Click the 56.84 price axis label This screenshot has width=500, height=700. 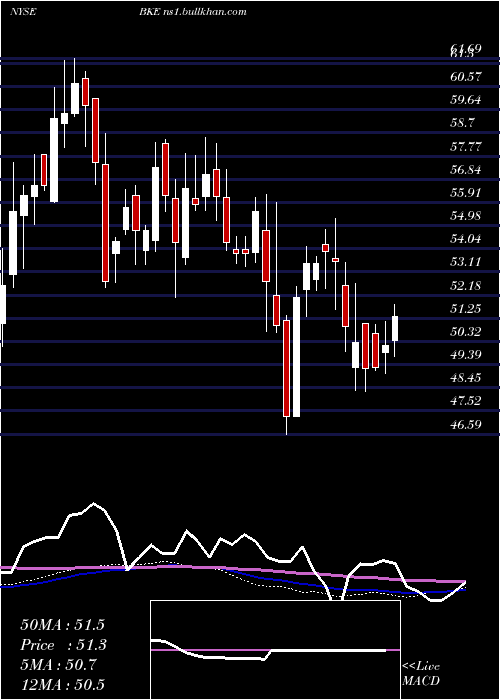(x=466, y=170)
